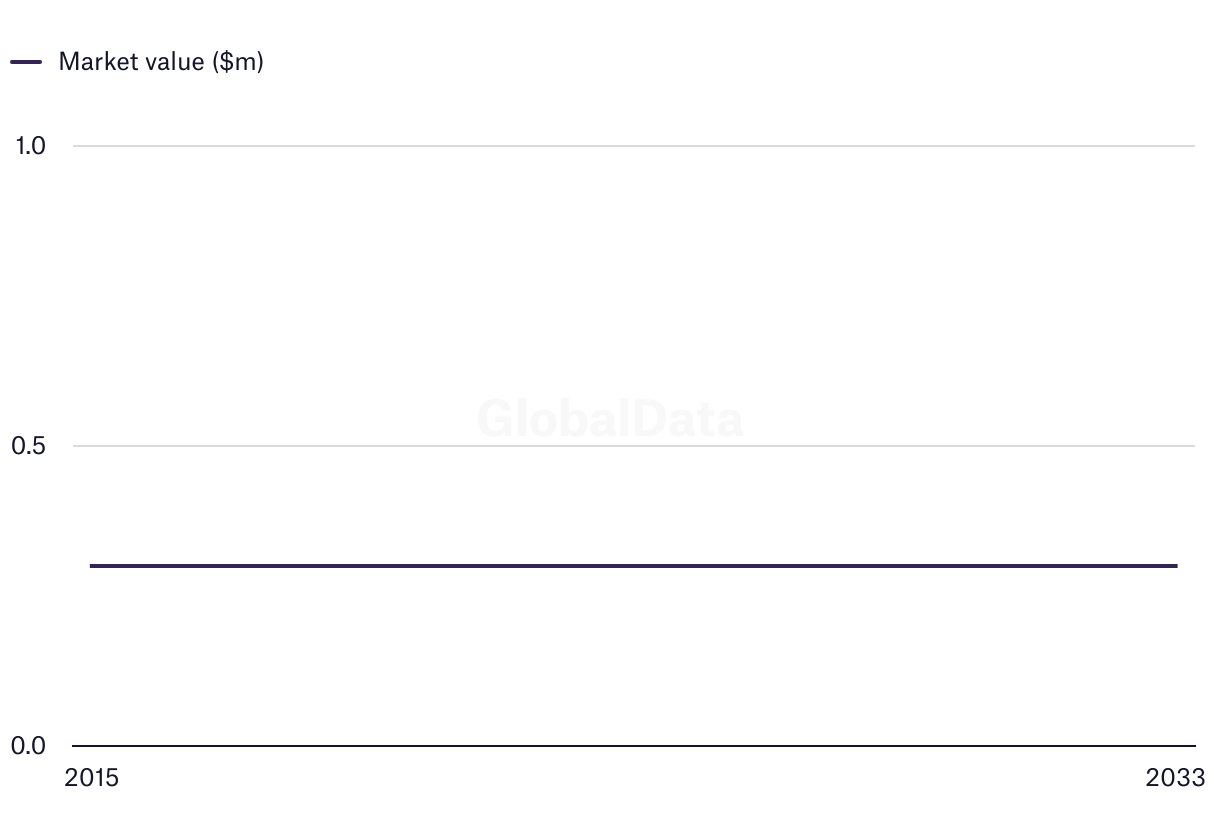The image size is (1220, 836).
Task: Select the 2033 x-axis label
Action: (1176, 778)
